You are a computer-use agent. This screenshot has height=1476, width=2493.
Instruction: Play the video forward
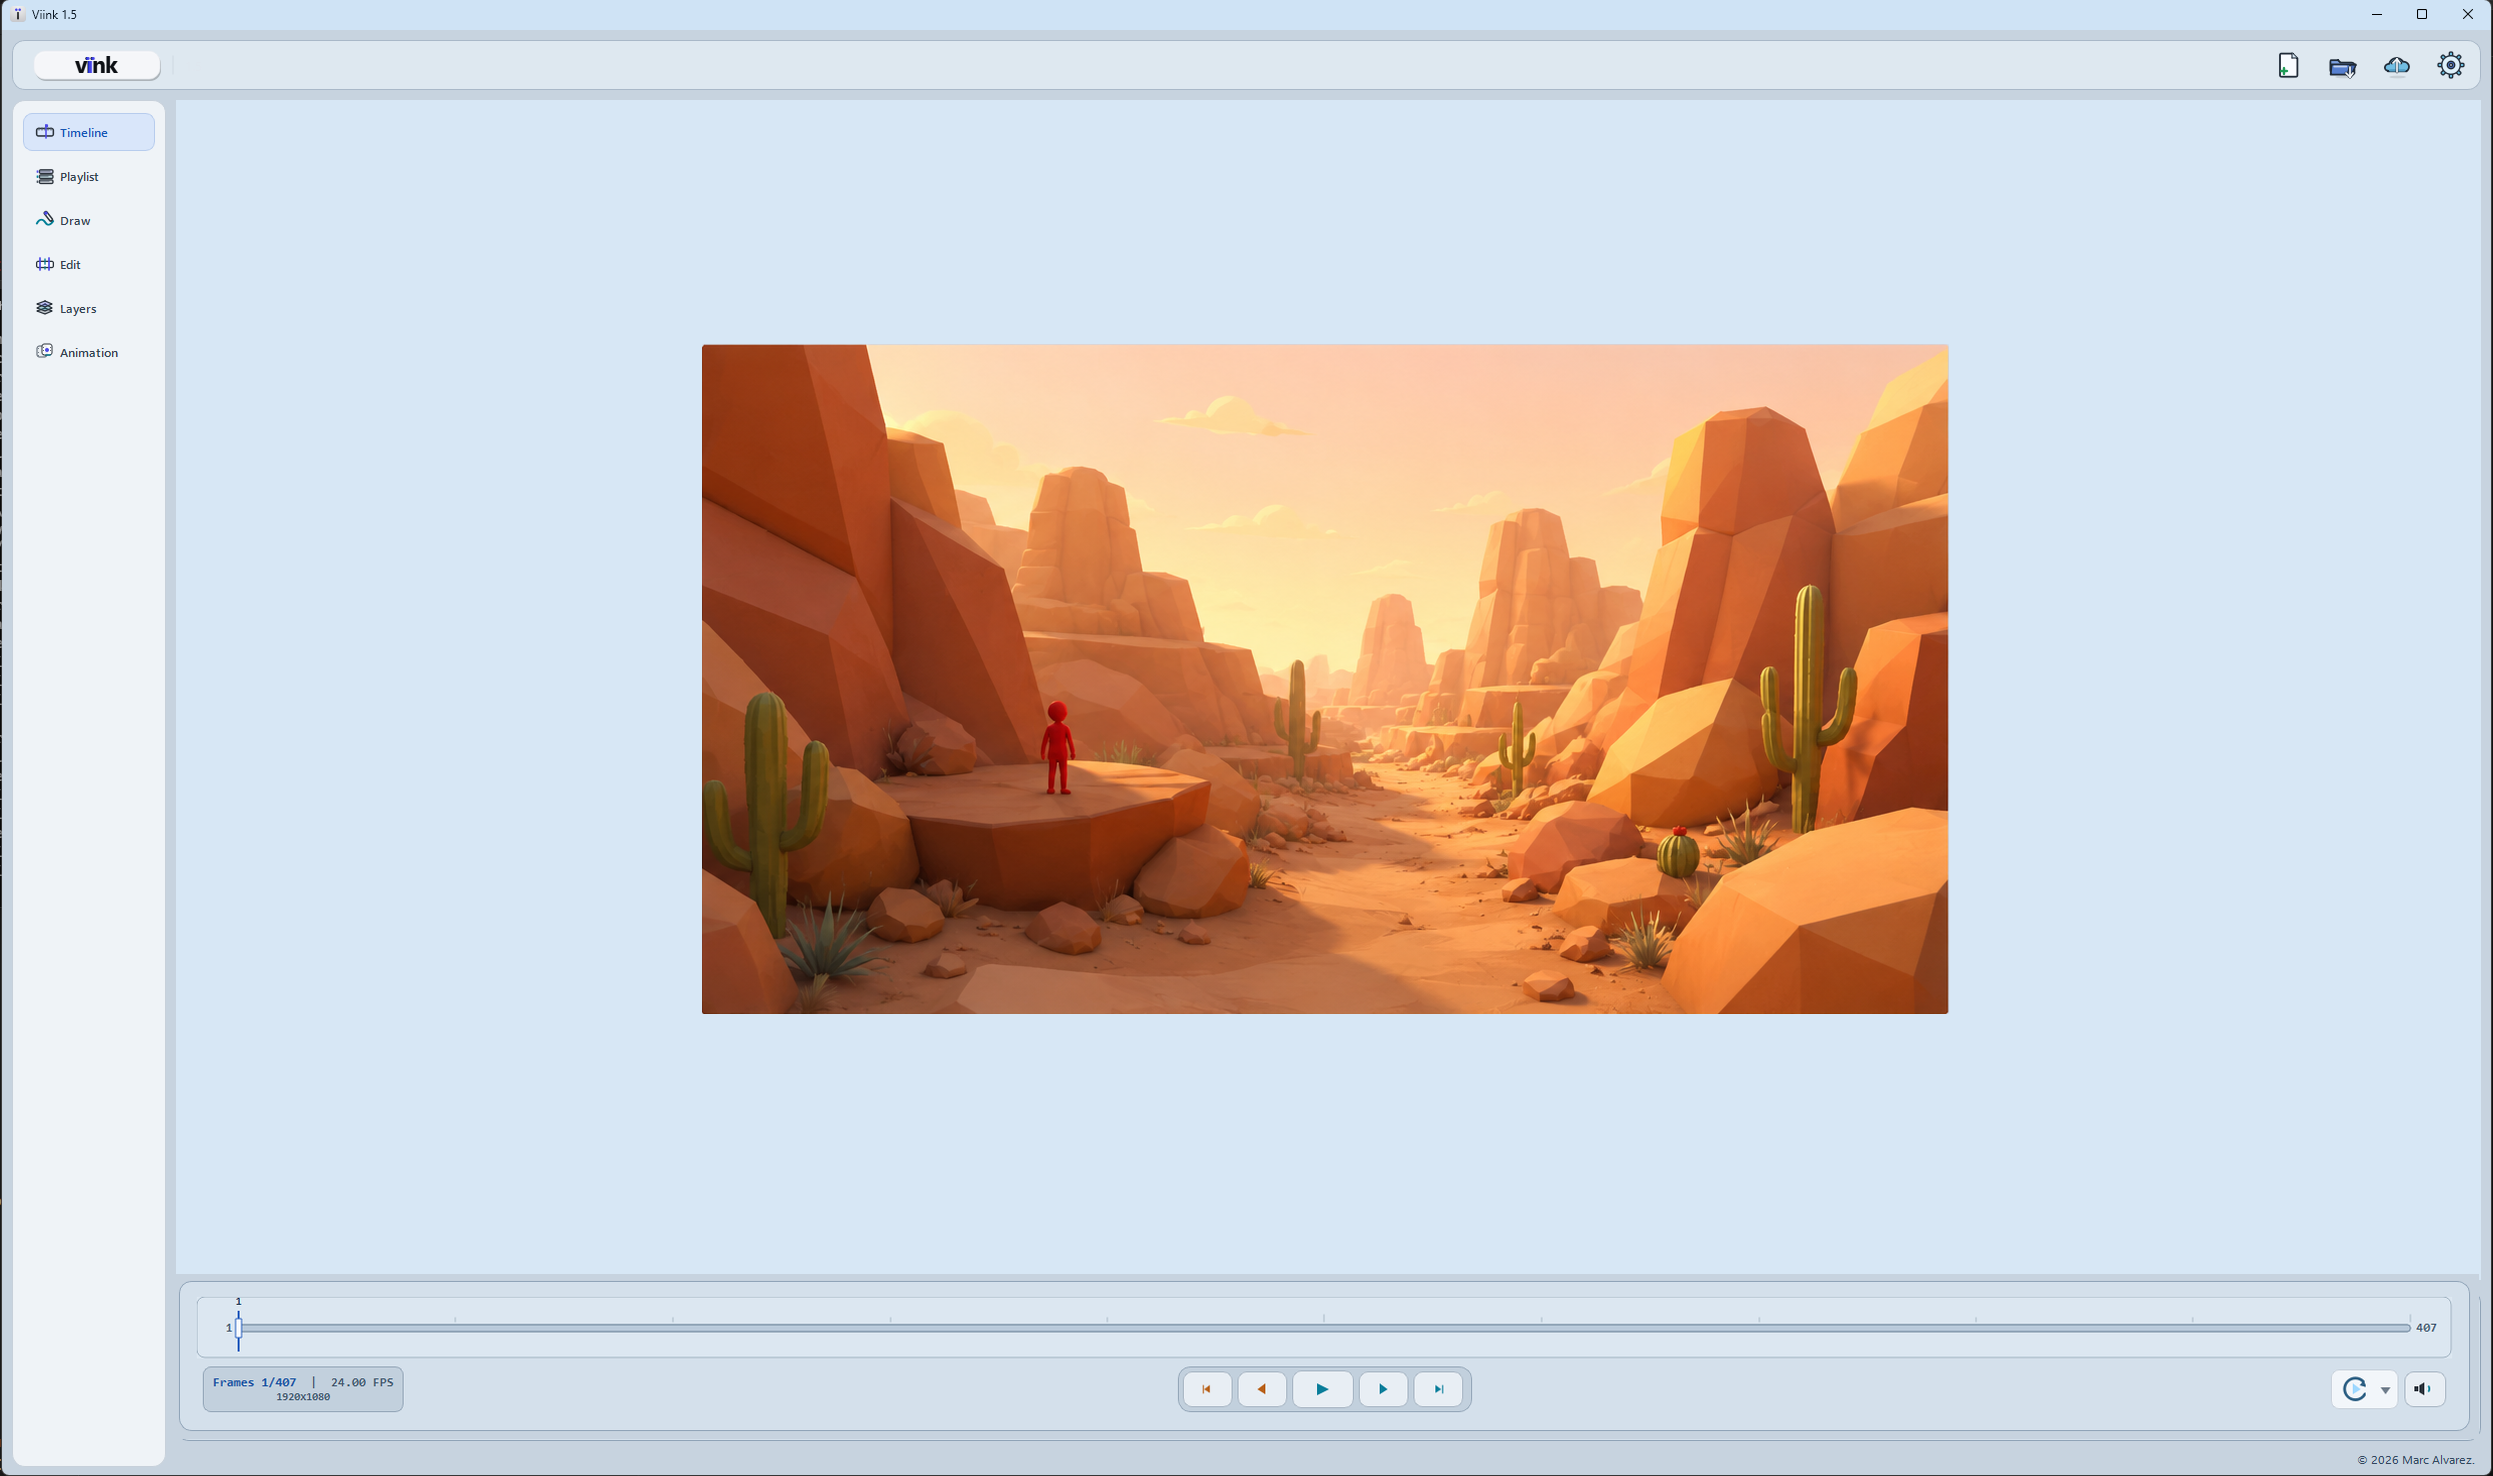coord(1322,1388)
